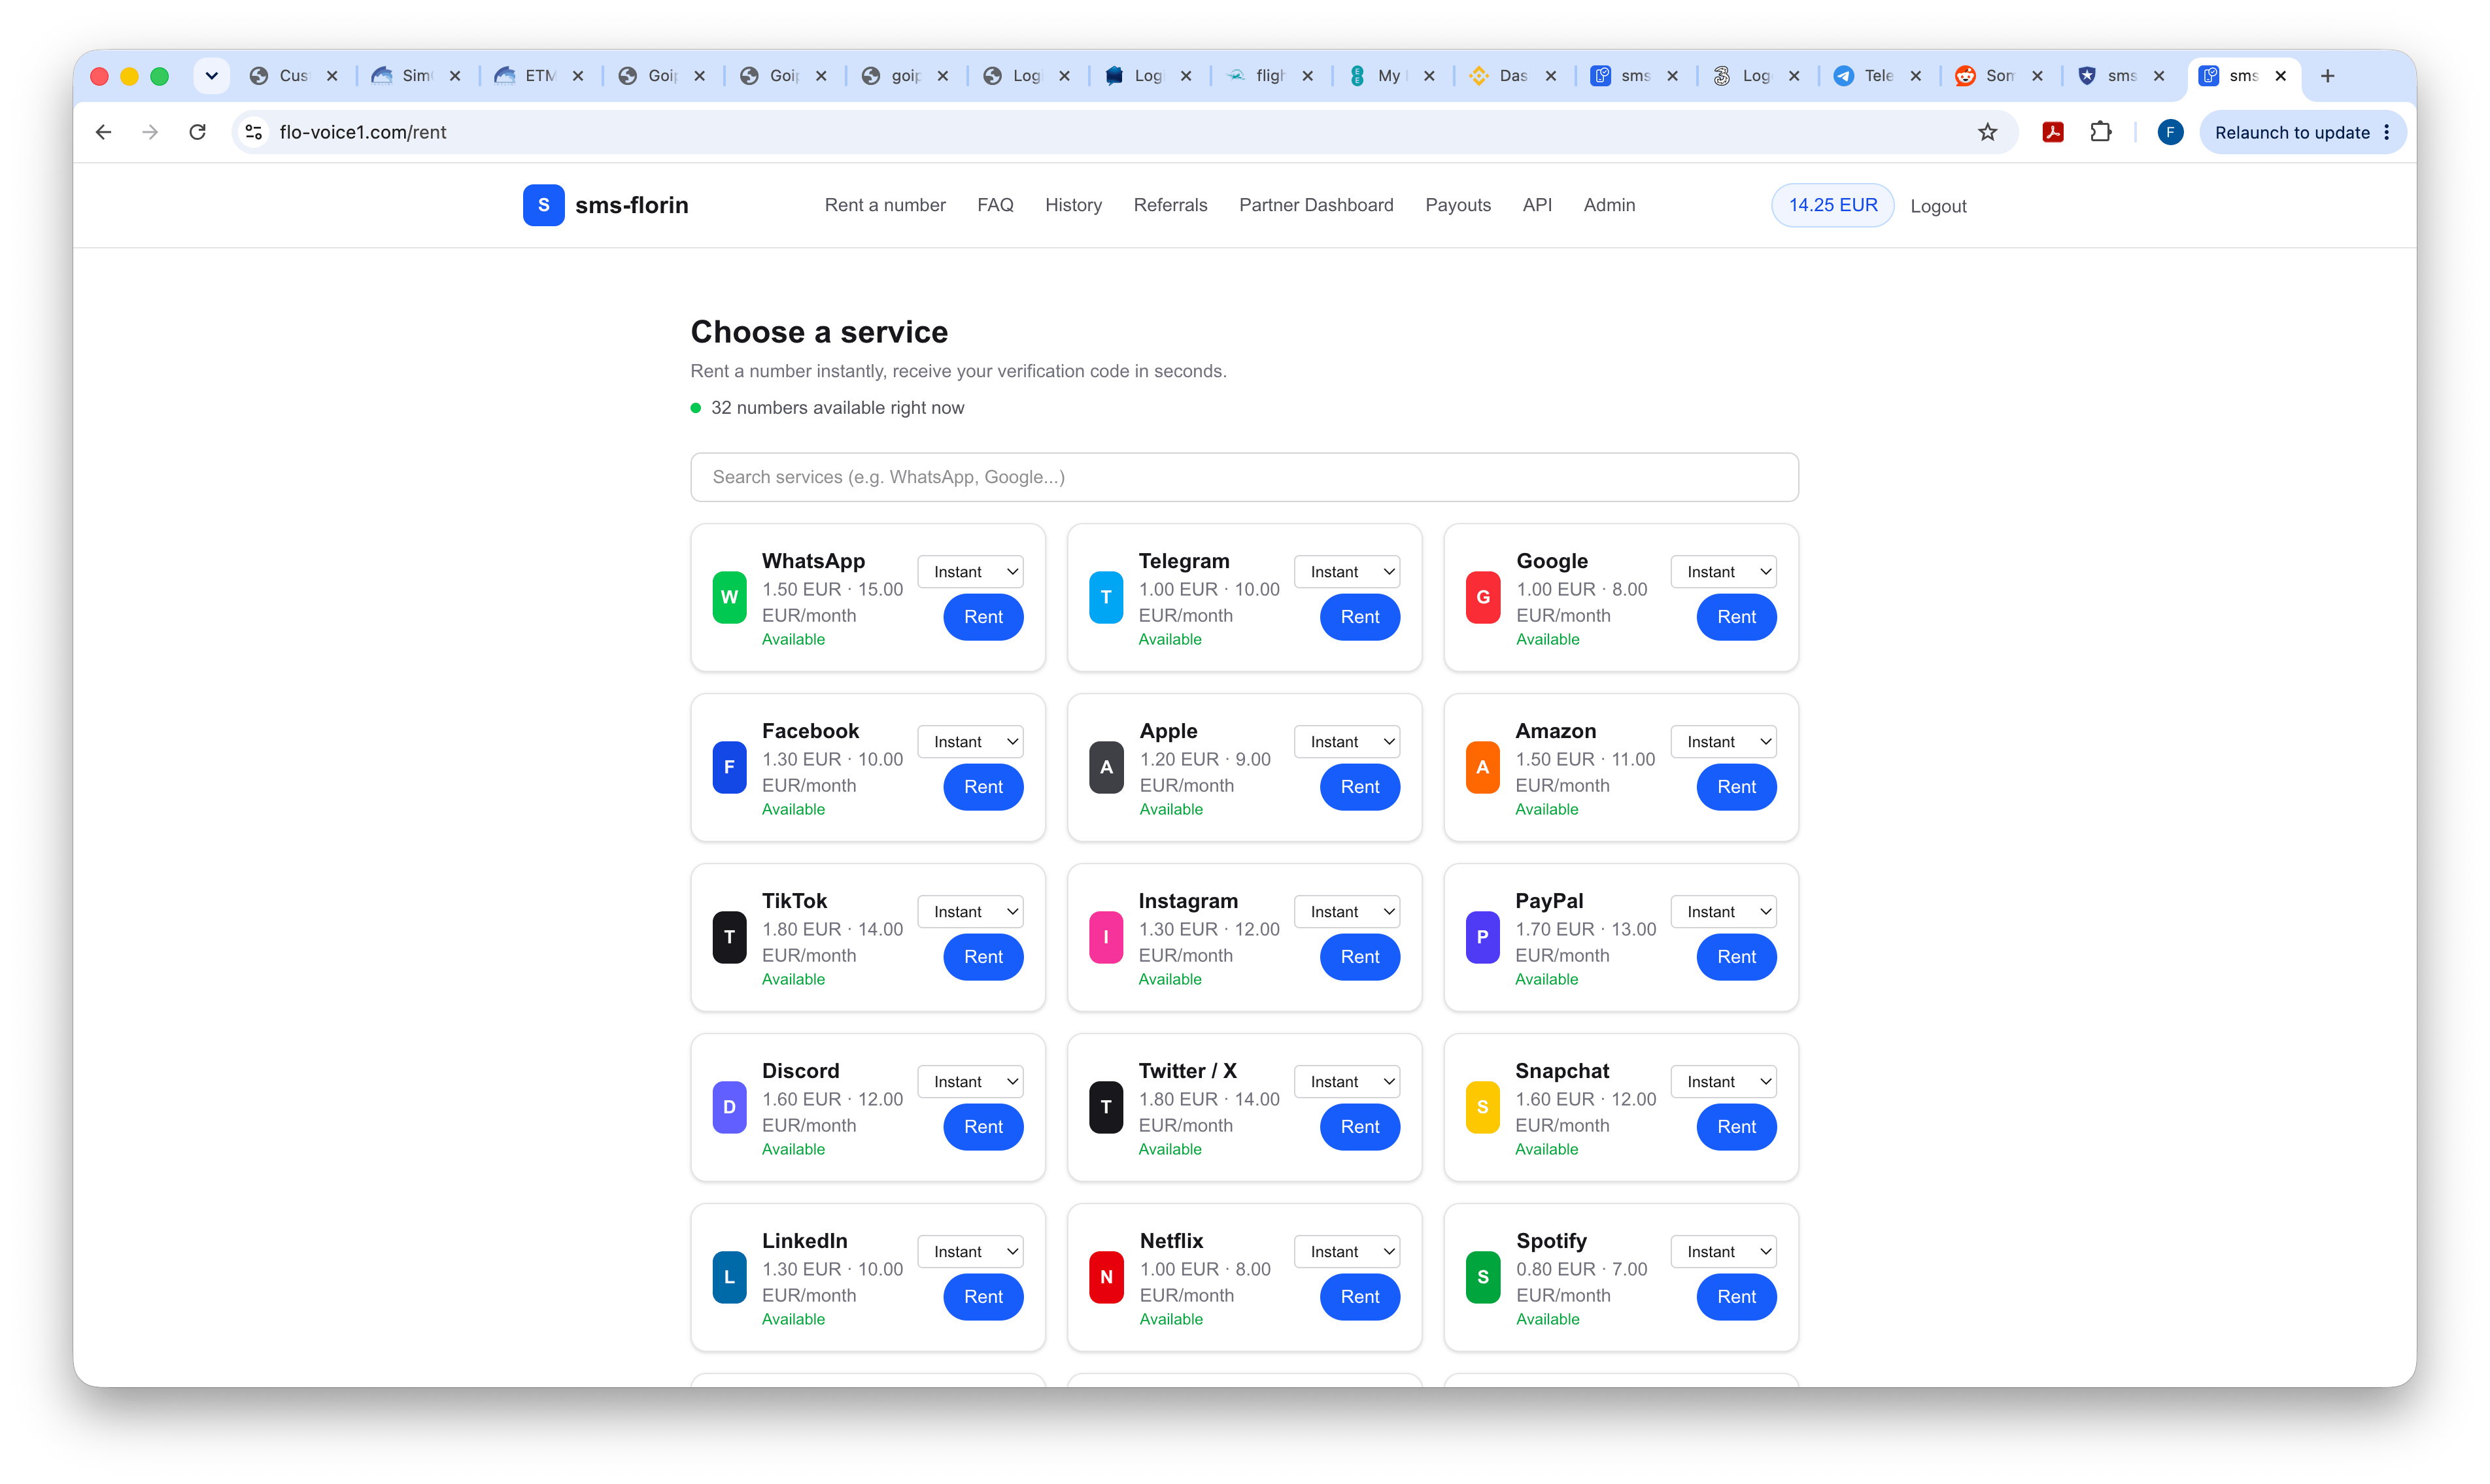Open the Chrome three-dot menu

click(x=2387, y=132)
